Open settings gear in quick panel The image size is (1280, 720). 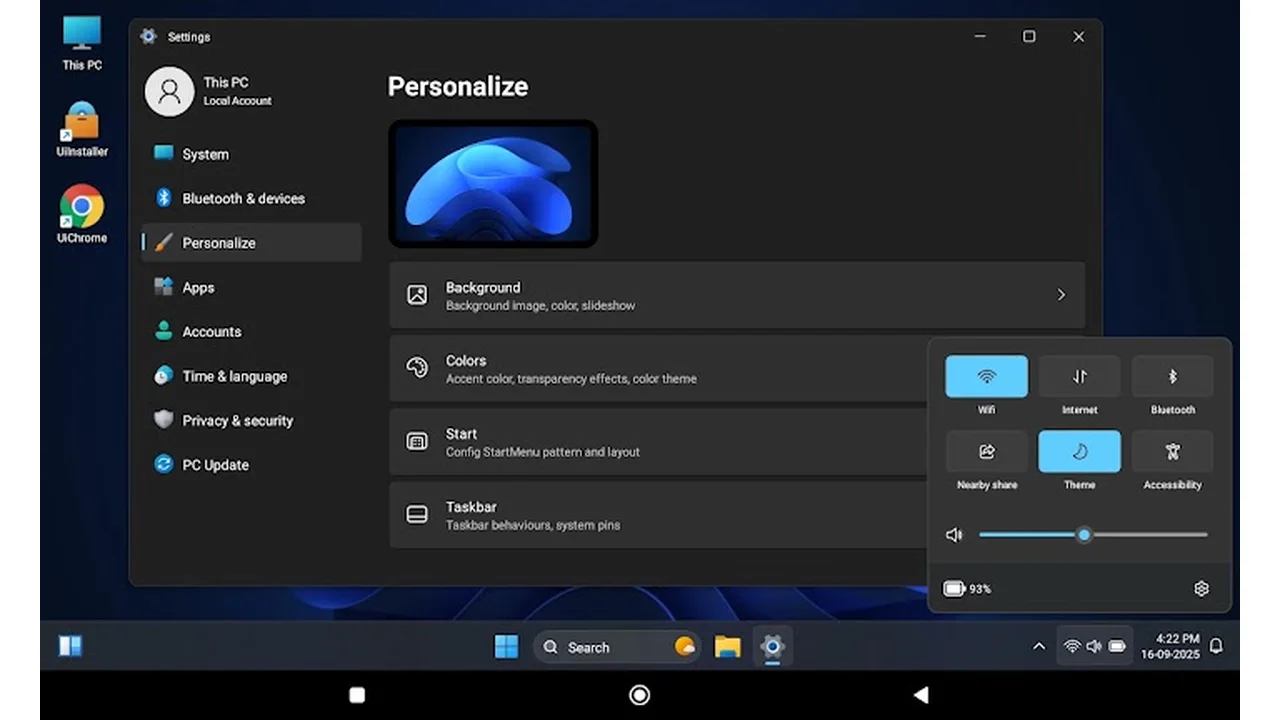coord(1202,589)
